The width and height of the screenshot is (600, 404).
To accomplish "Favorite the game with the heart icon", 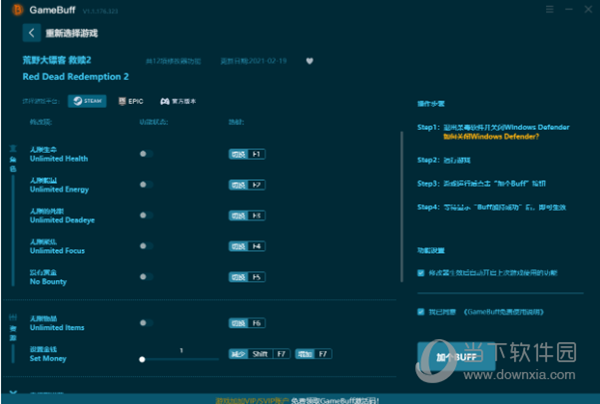I will [310, 61].
